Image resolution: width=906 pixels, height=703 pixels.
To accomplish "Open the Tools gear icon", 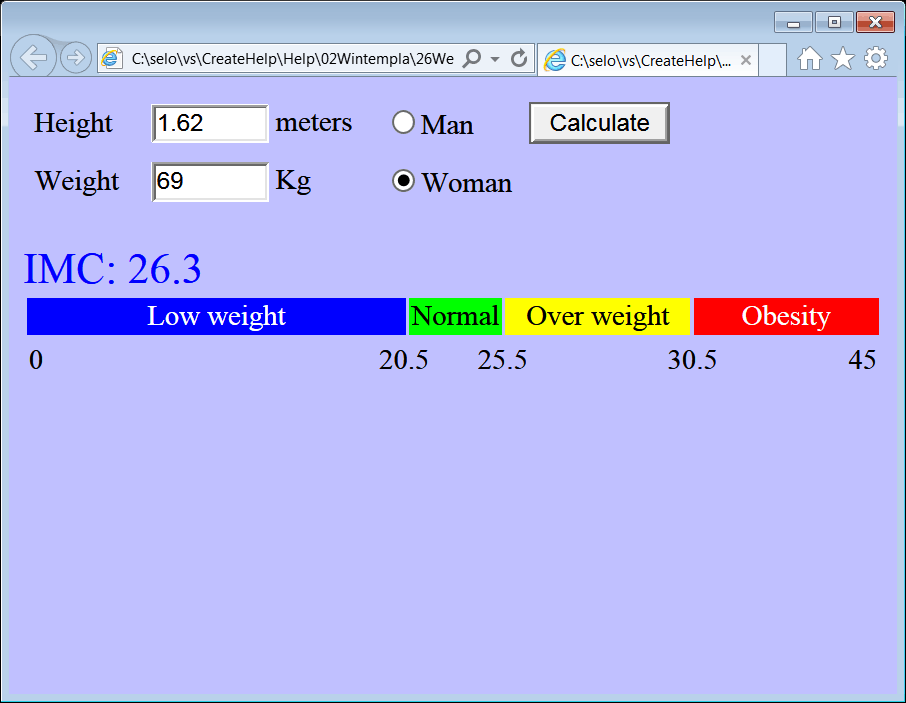I will click(876, 58).
